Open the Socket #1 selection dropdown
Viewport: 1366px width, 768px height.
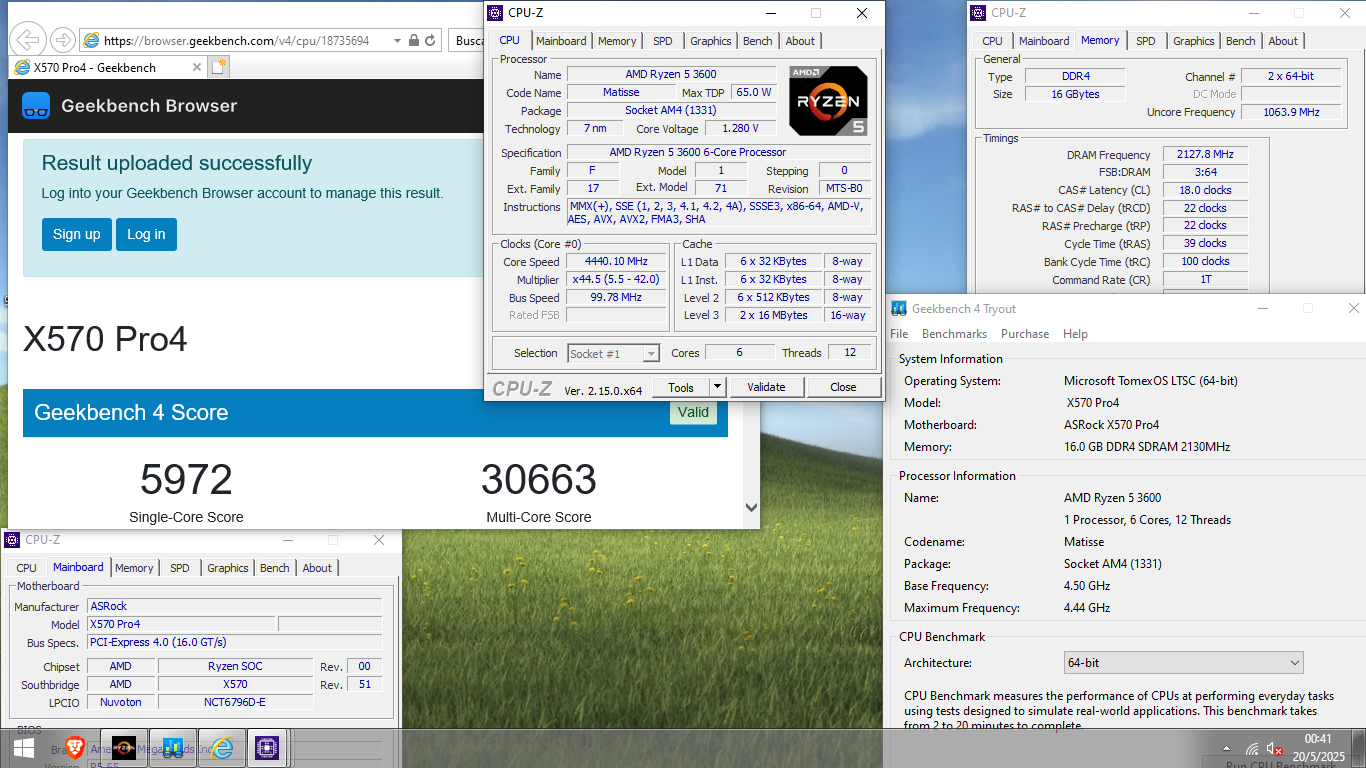[x=614, y=353]
